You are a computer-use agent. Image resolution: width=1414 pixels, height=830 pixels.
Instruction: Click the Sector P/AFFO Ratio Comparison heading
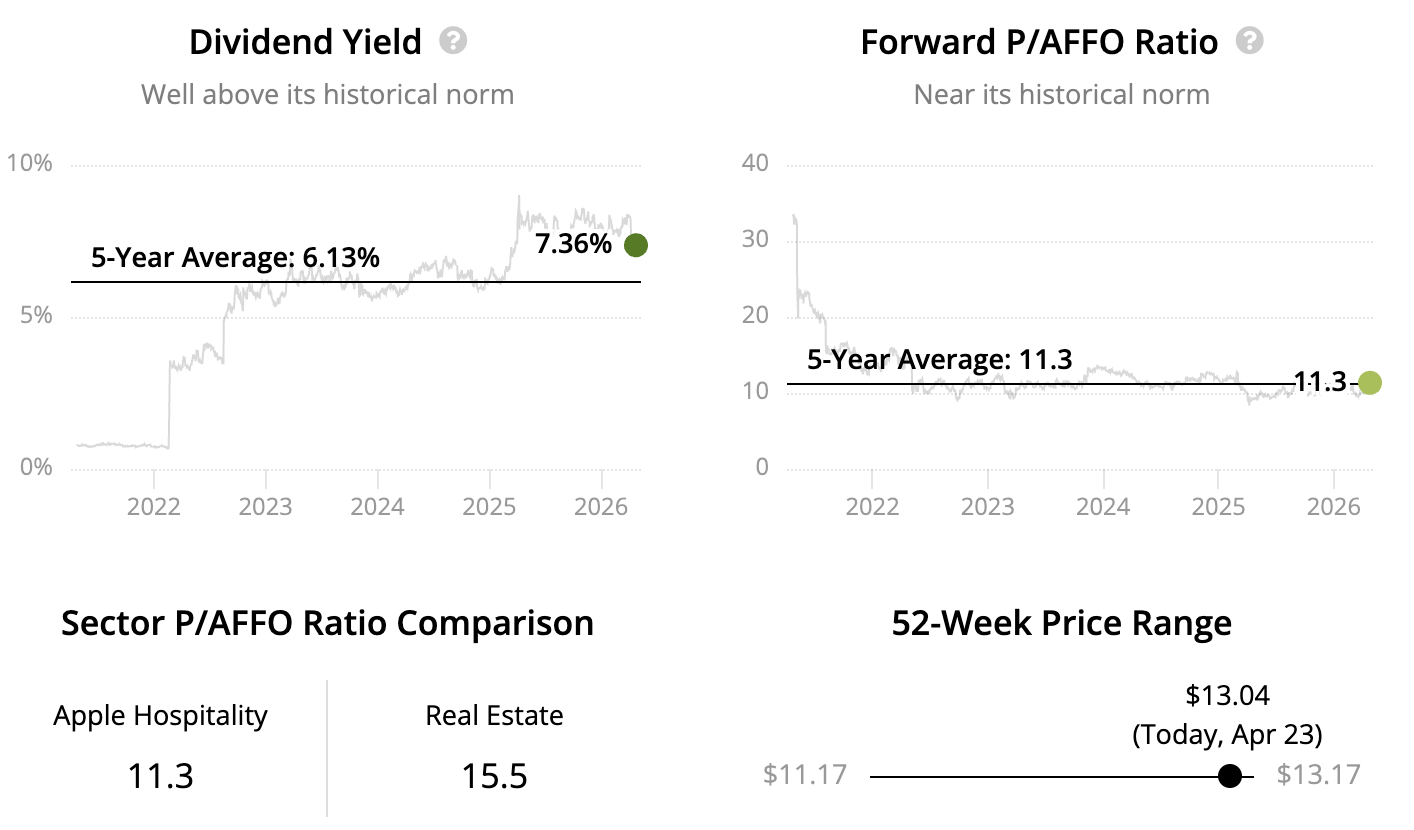point(327,624)
